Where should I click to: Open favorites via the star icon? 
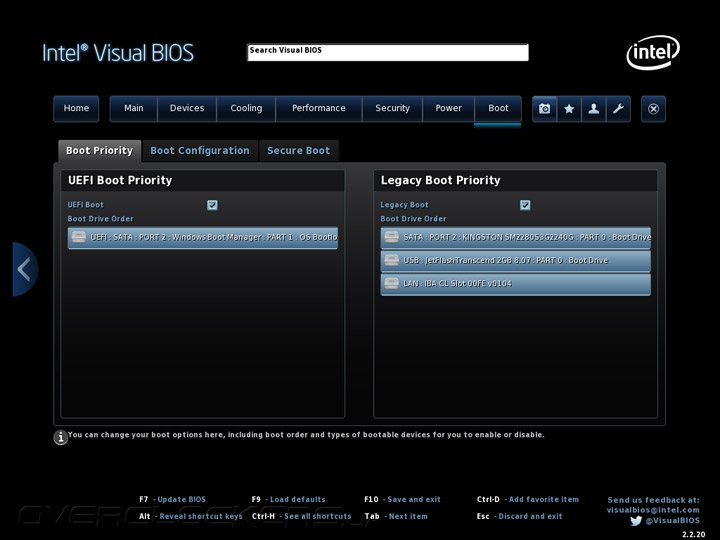pos(569,109)
